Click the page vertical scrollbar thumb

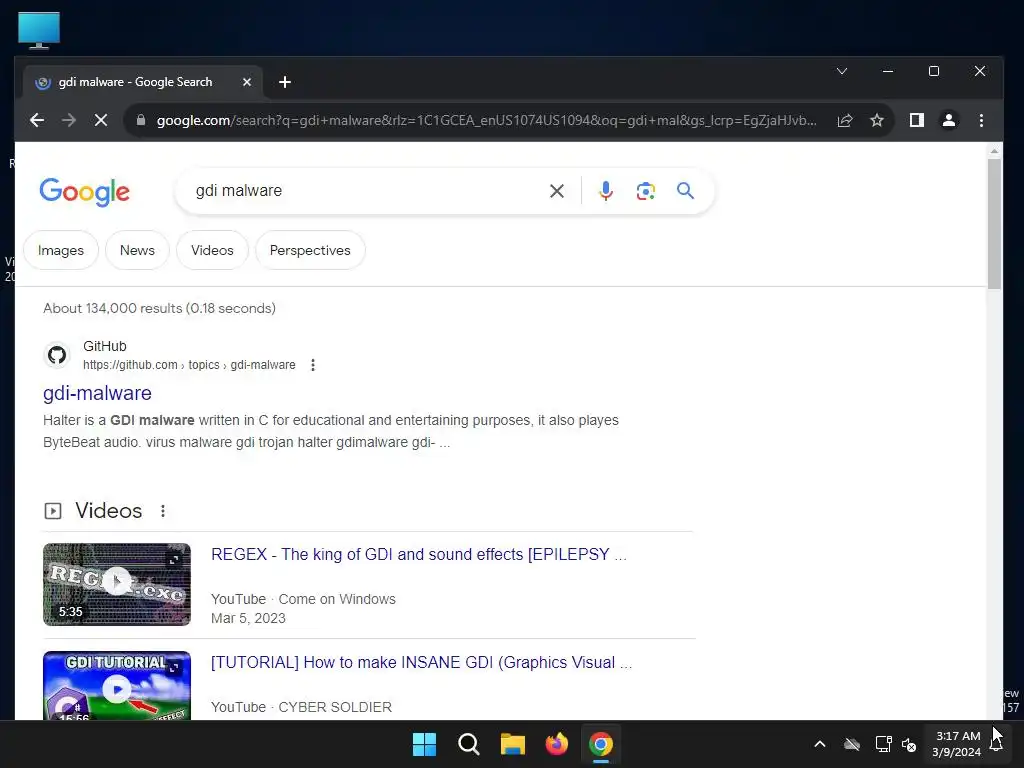point(994,223)
